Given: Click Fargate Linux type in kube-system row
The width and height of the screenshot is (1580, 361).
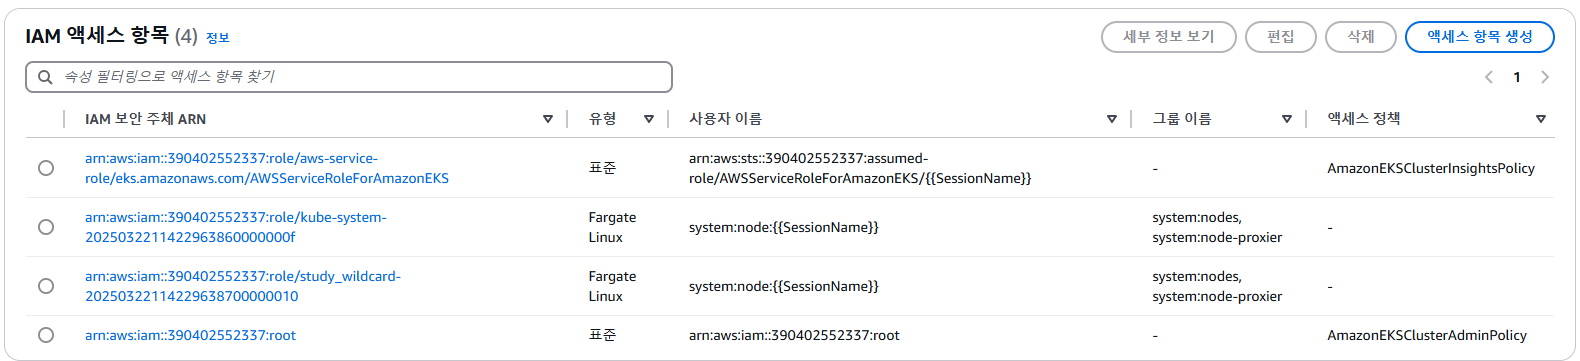Looking at the screenshot, I should pyautogui.click(x=612, y=227).
